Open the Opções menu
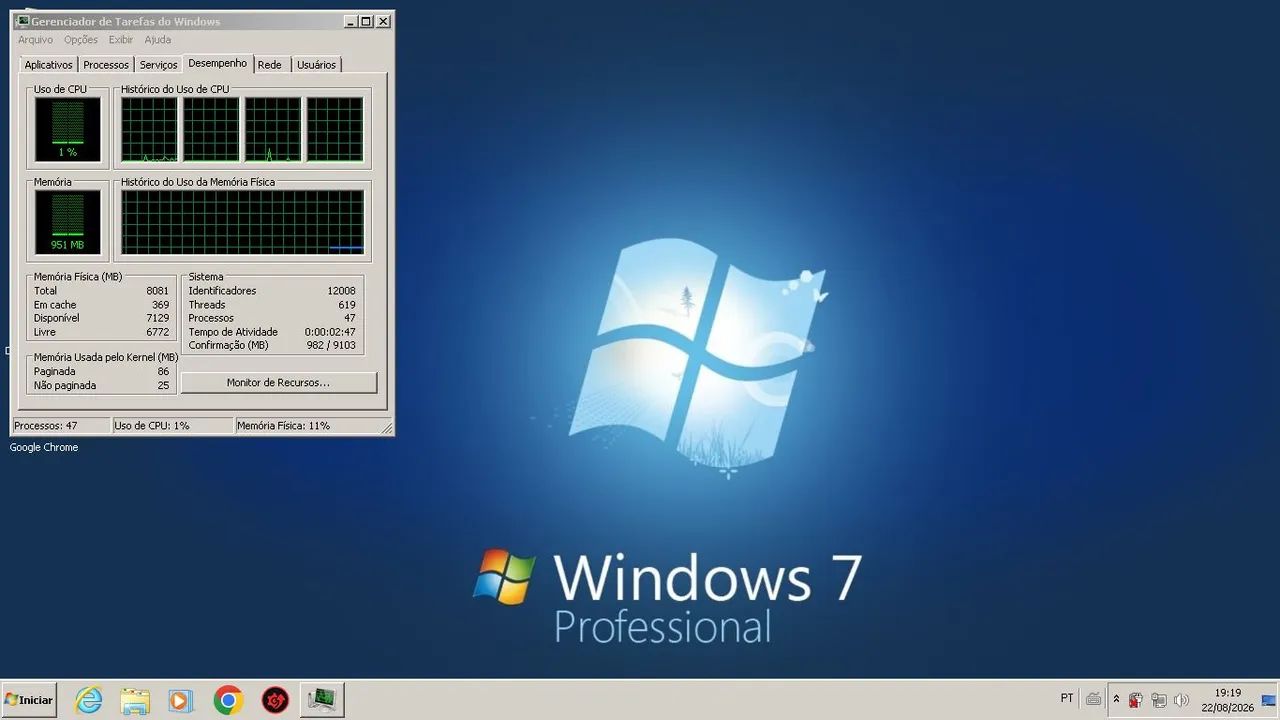This screenshot has width=1280, height=720. [81, 40]
